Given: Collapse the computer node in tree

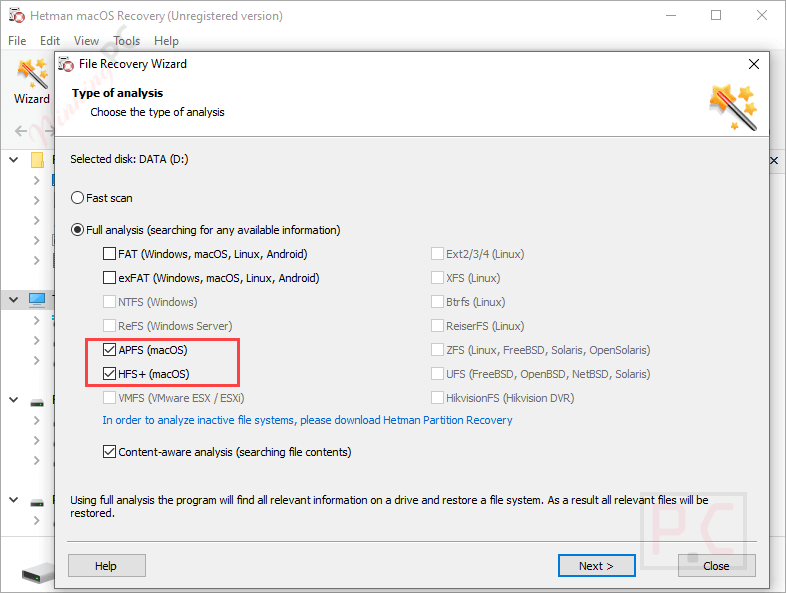Looking at the screenshot, I should tap(14, 300).
